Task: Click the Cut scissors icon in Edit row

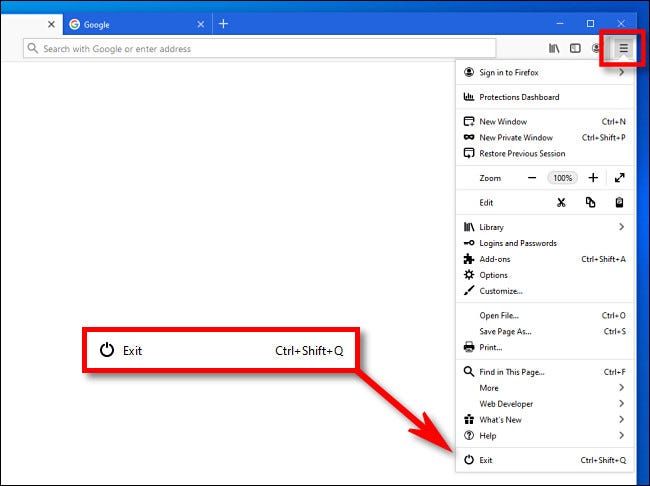Action: 561,202
